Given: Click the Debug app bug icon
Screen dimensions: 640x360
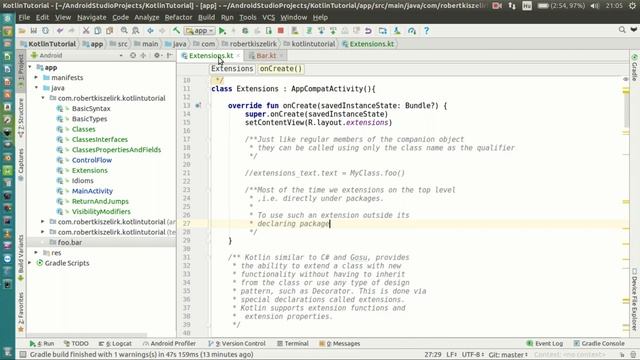Looking at the screenshot, I should 245,31.
